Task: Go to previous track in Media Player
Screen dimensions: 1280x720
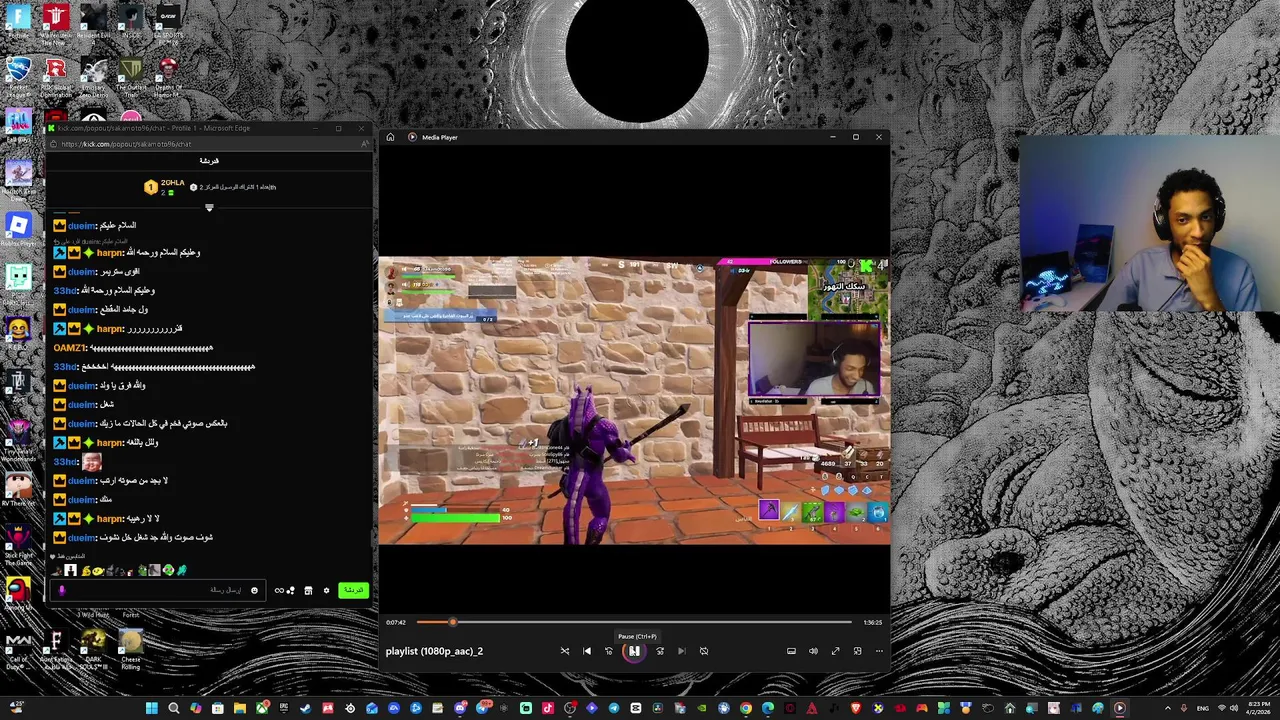Action: point(587,651)
